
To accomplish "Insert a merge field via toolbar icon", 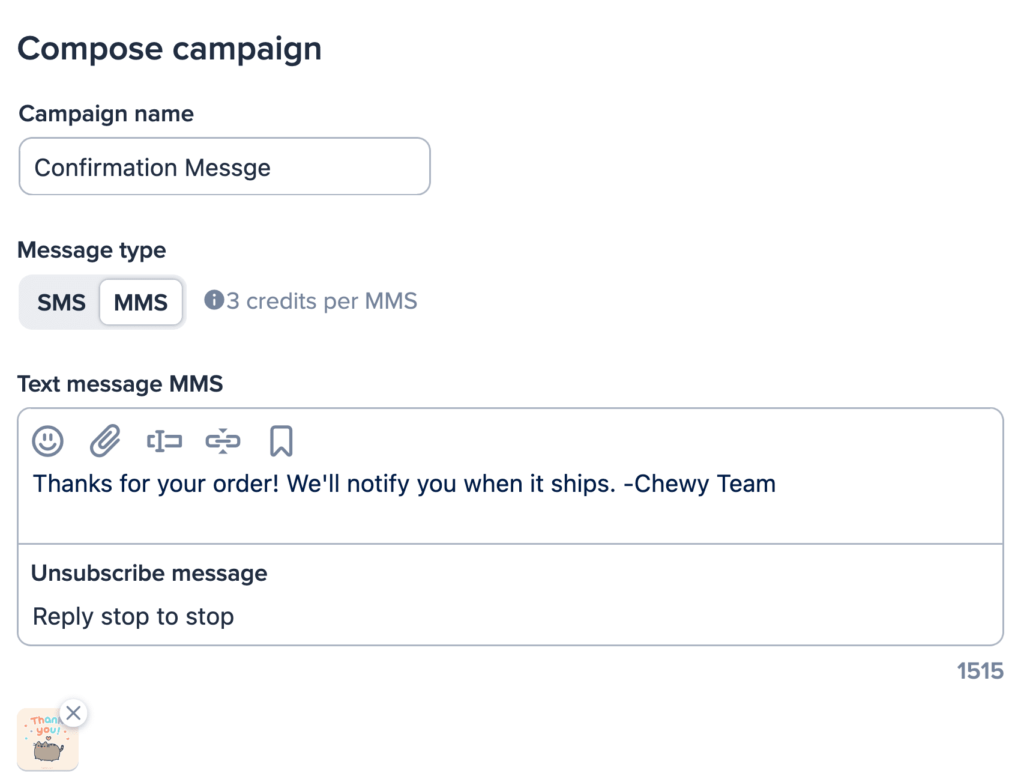I will [x=164, y=440].
